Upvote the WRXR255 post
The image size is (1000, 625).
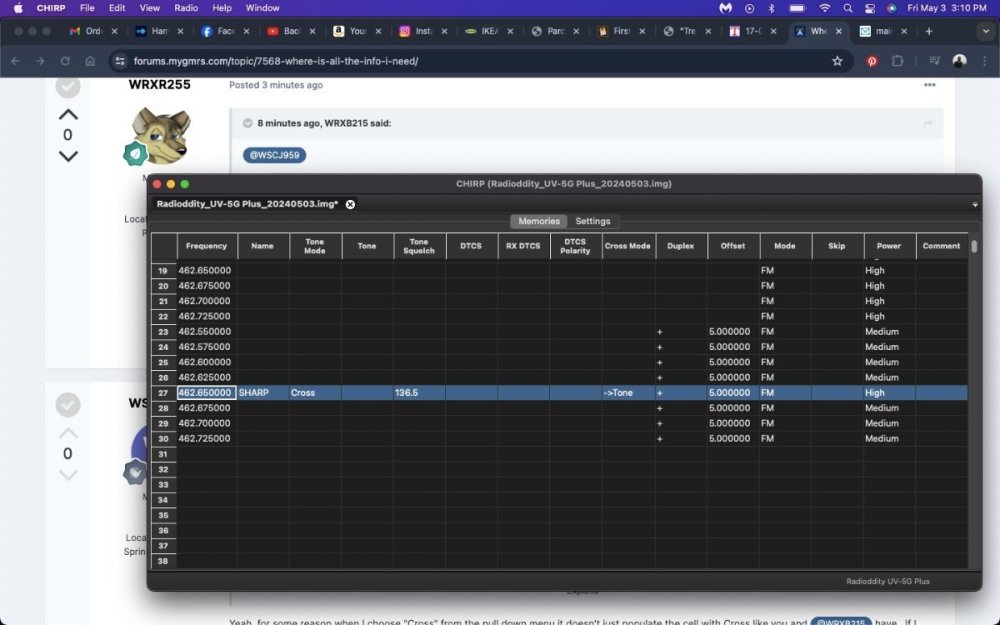click(x=68, y=114)
